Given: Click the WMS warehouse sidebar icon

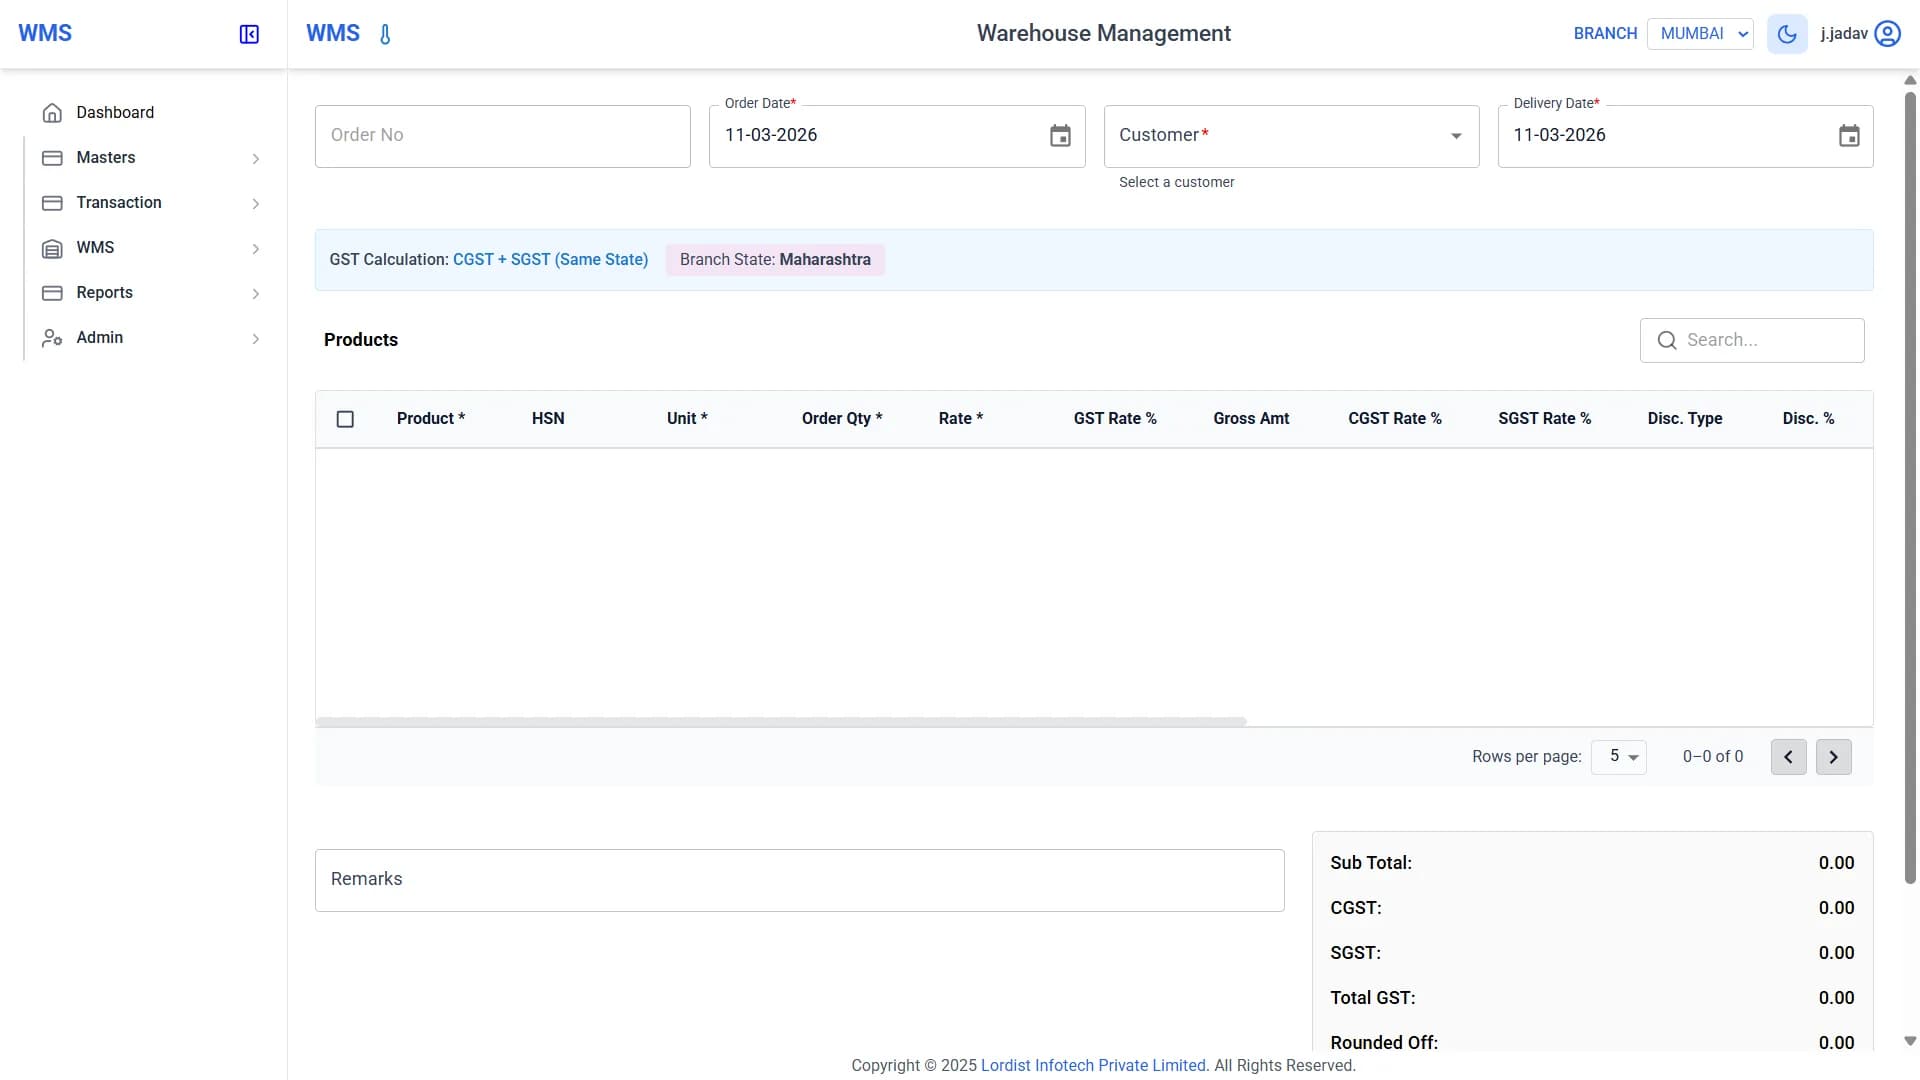Looking at the screenshot, I should [x=52, y=248].
